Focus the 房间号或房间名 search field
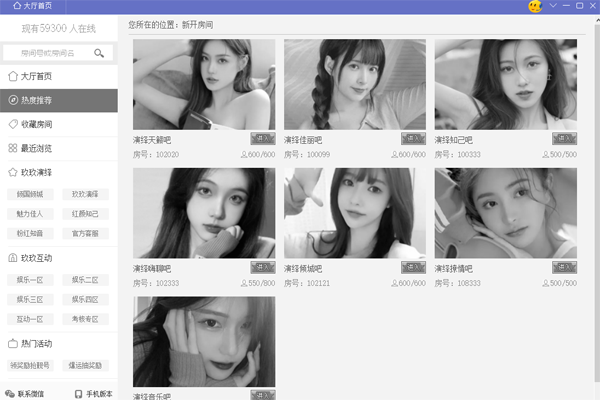 tap(58, 53)
